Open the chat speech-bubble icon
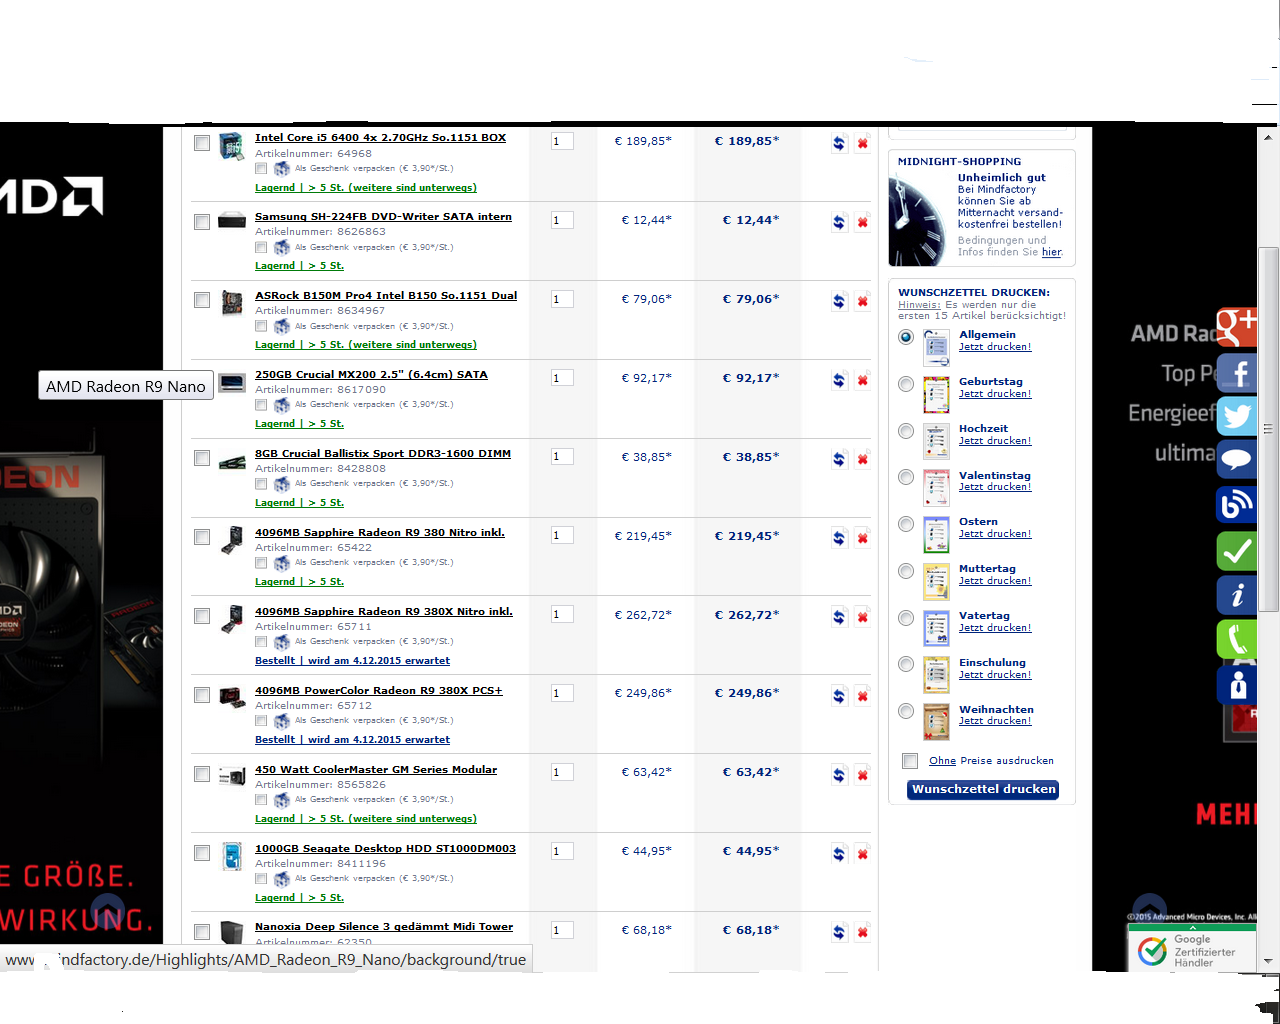This screenshot has height=1024, width=1280. pyautogui.click(x=1236, y=460)
